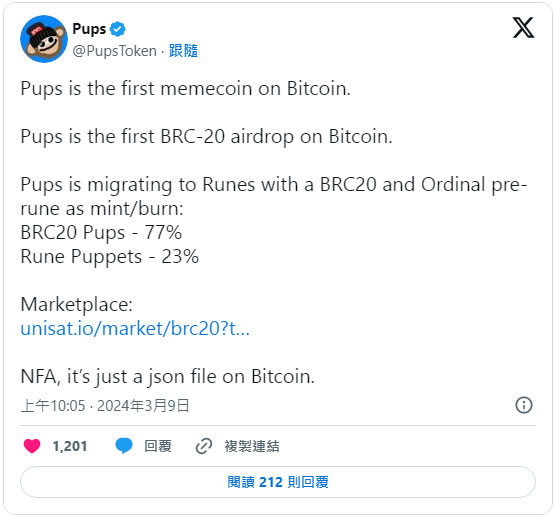Open the X logo in the corner
This screenshot has width=555, height=516.
pos(523,28)
